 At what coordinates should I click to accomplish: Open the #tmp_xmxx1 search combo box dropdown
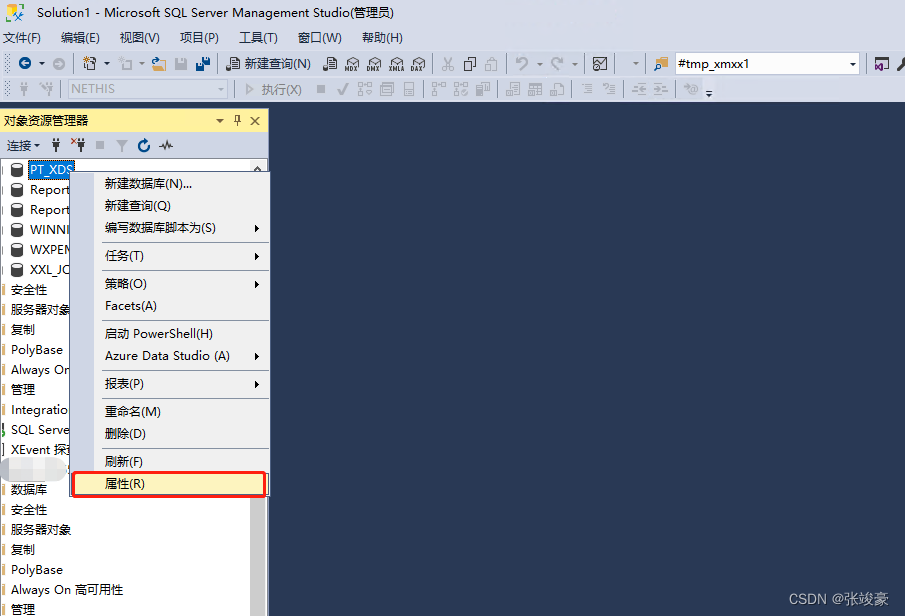click(853, 64)
